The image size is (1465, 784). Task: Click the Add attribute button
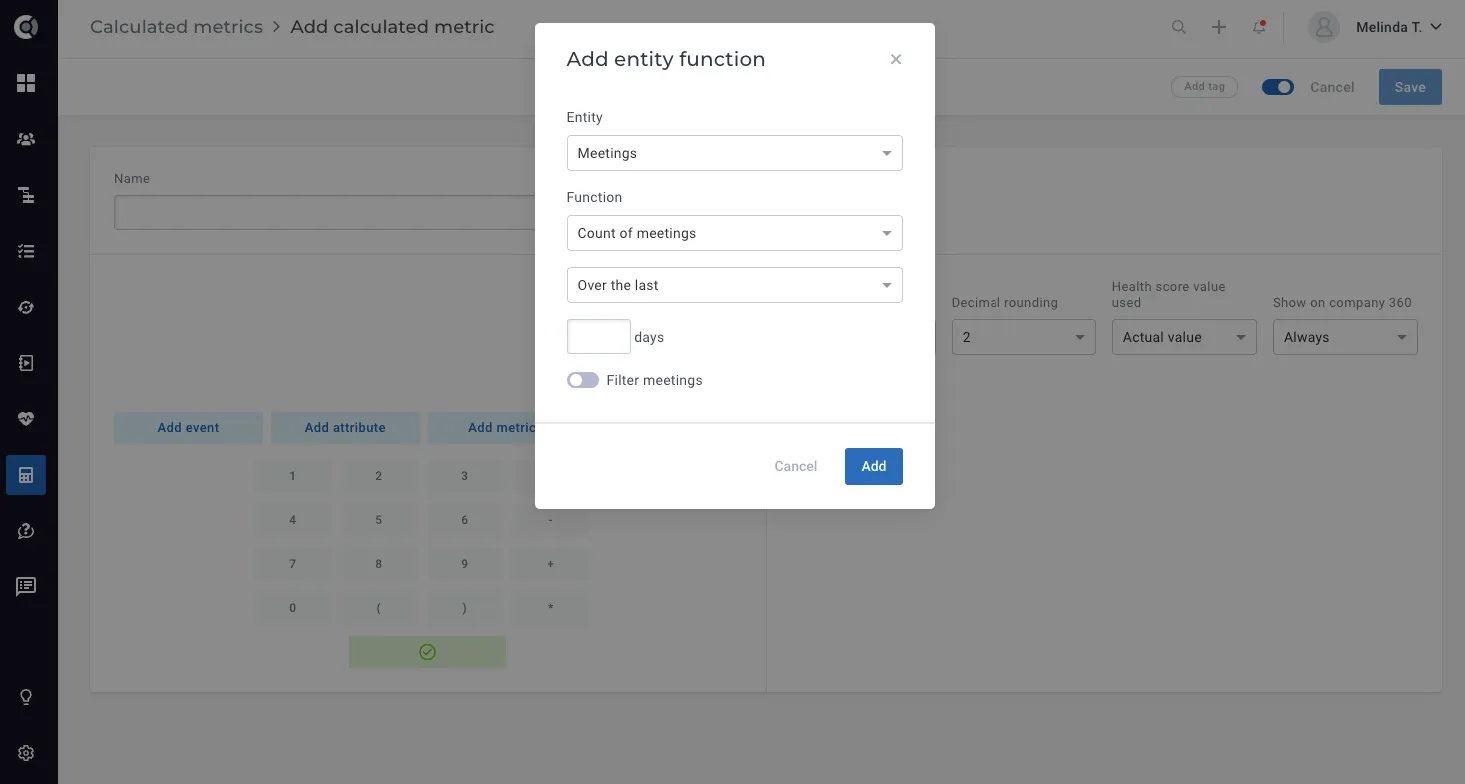(x=345, y=427)
